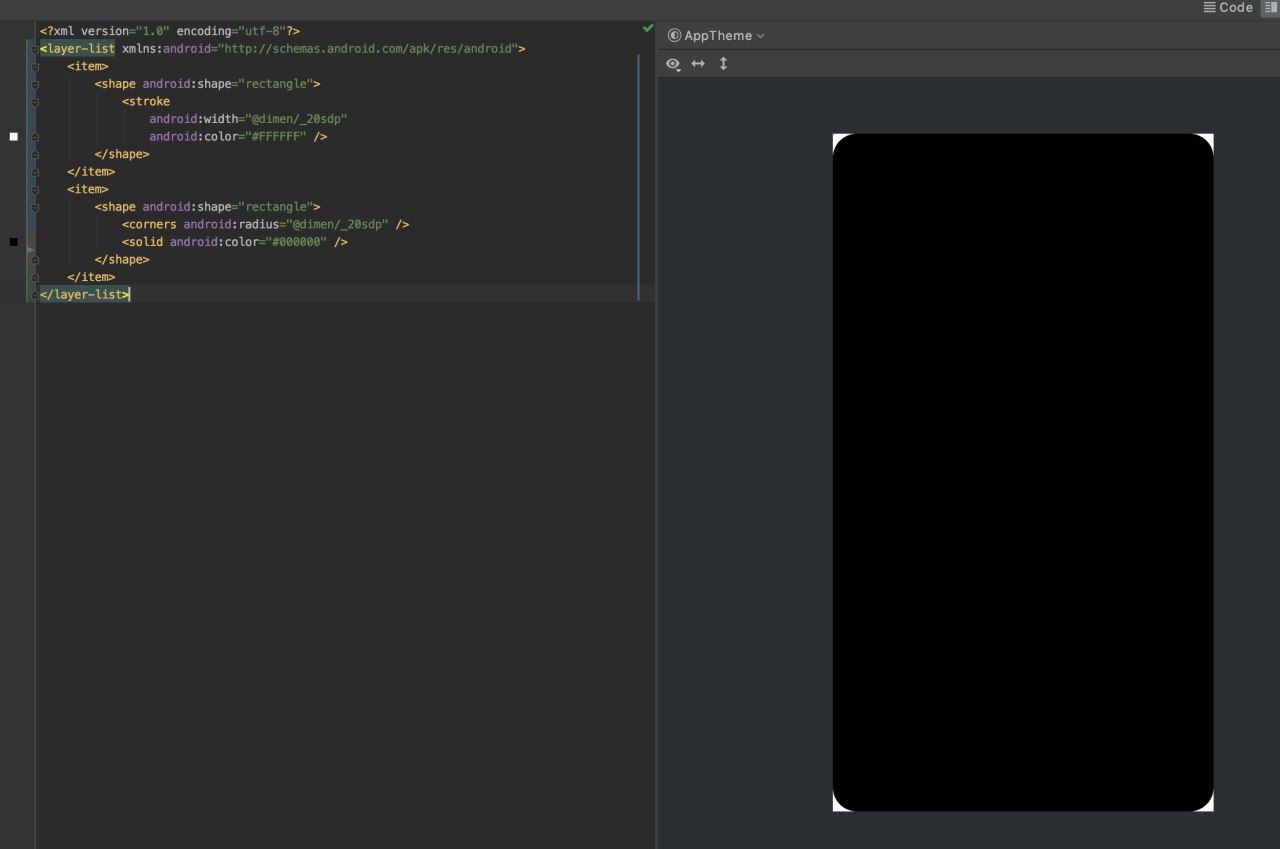Select the Split view mode icon
Image resolution: width=1280 pixels, height=849 pixels.
click(1269, 7)
